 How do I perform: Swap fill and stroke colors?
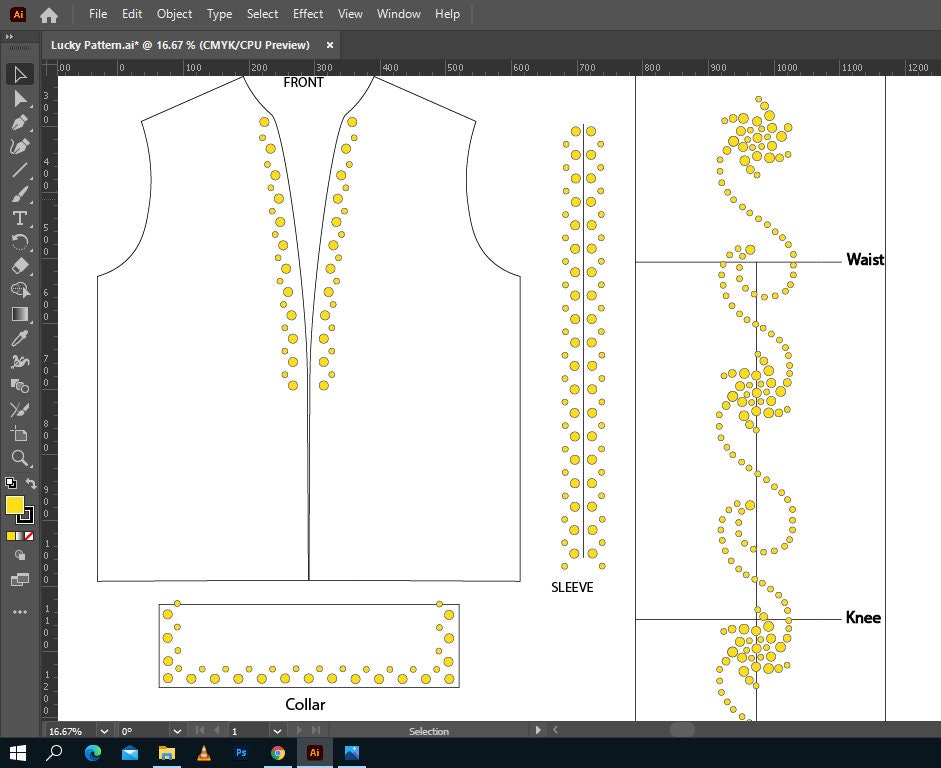click(x=31, y=482)
